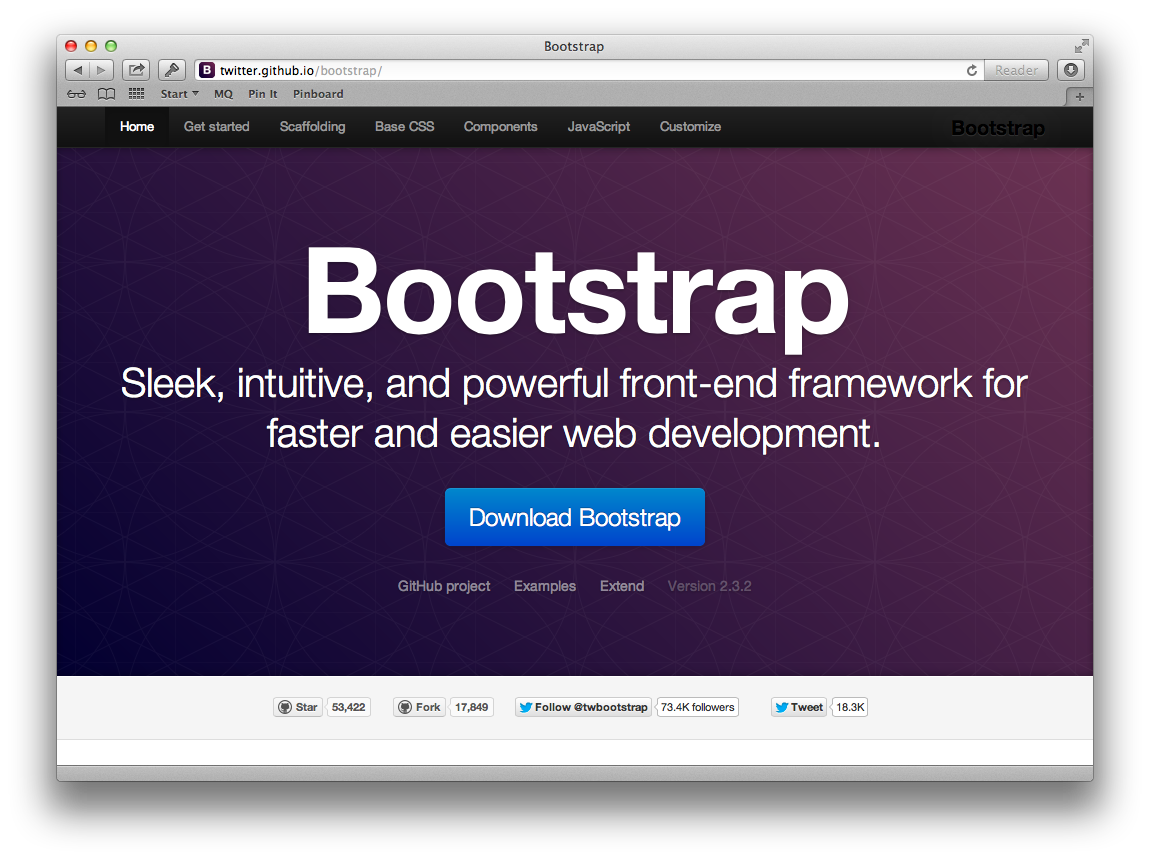1150x860 pixels.
Task: Navigate to Components
Action: 501,127
